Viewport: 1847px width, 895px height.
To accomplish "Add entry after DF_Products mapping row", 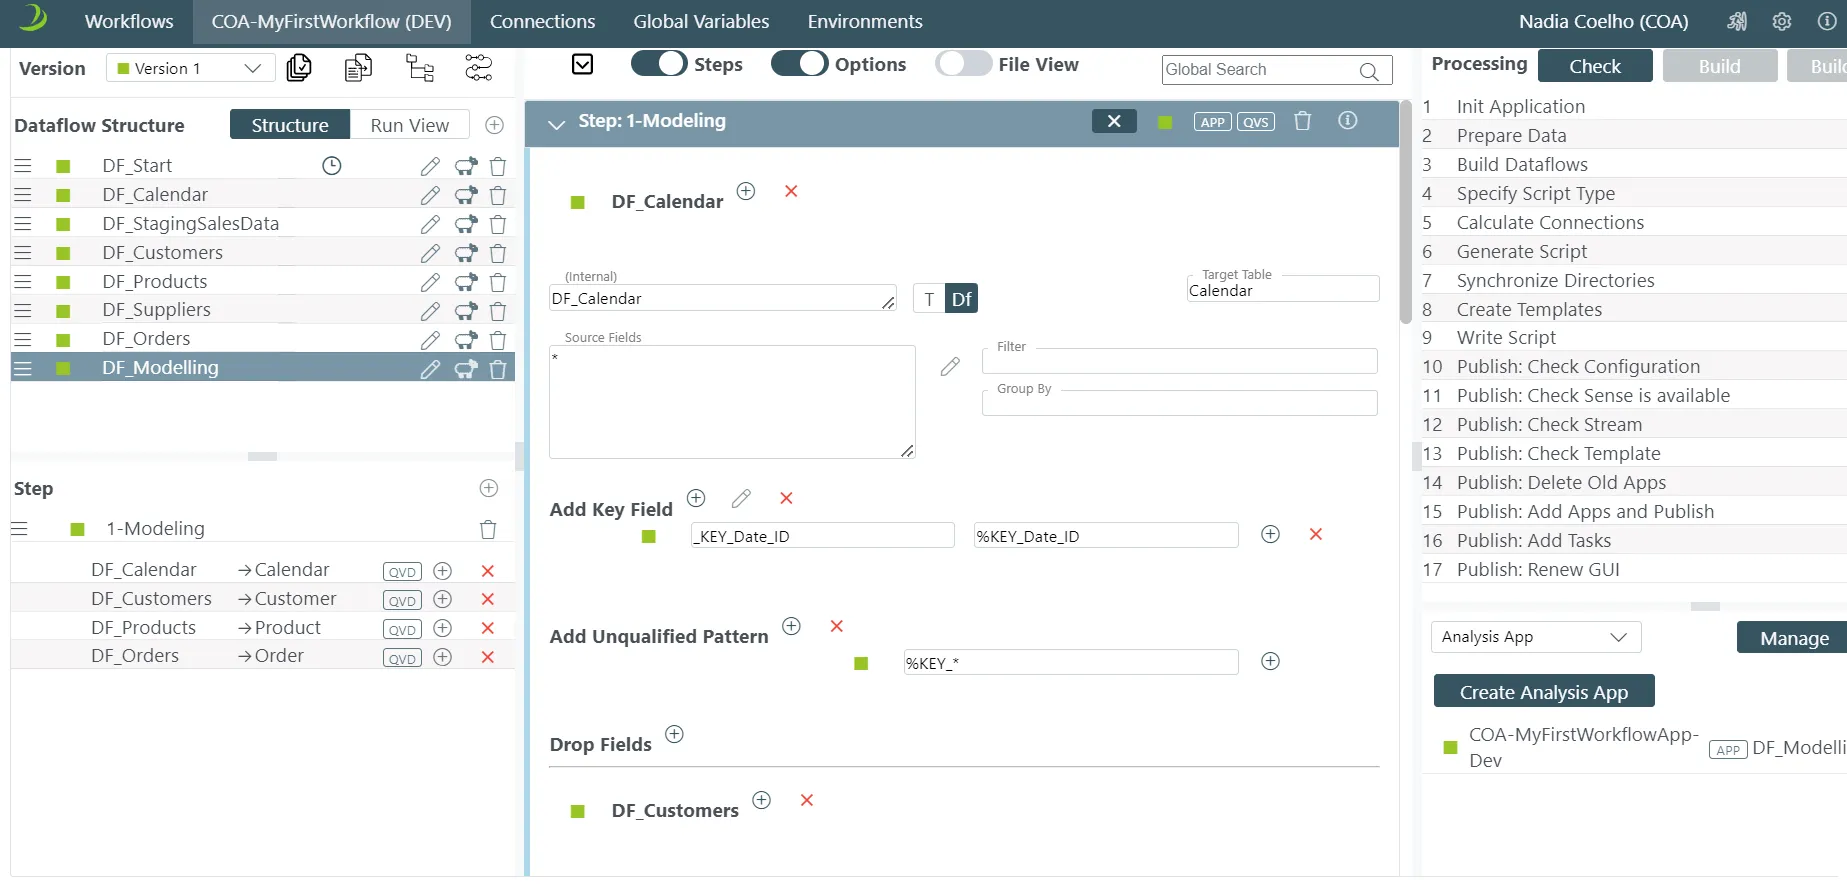I will tap(443, 628).
